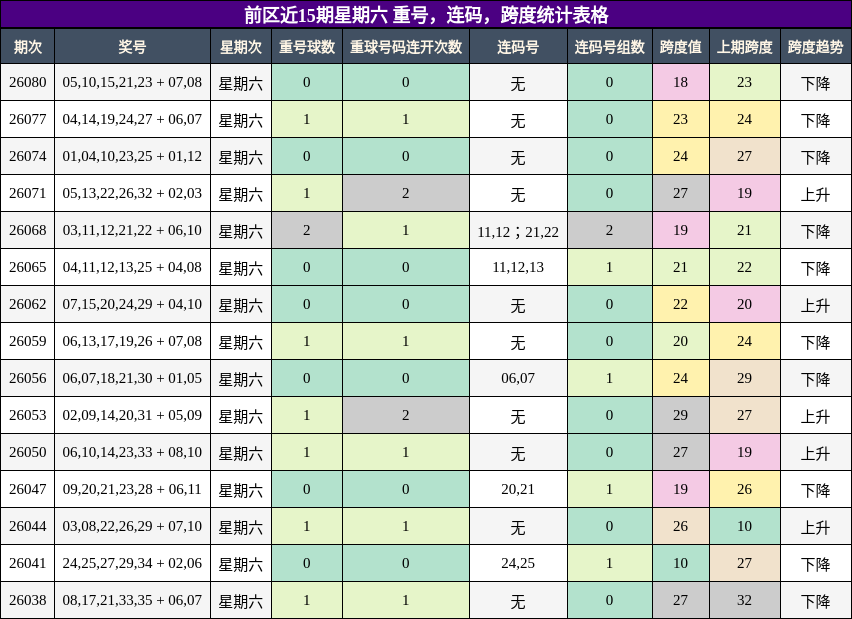Click the 上期跨度 column header
Screen dimensions: 852x619
point(744,47)
